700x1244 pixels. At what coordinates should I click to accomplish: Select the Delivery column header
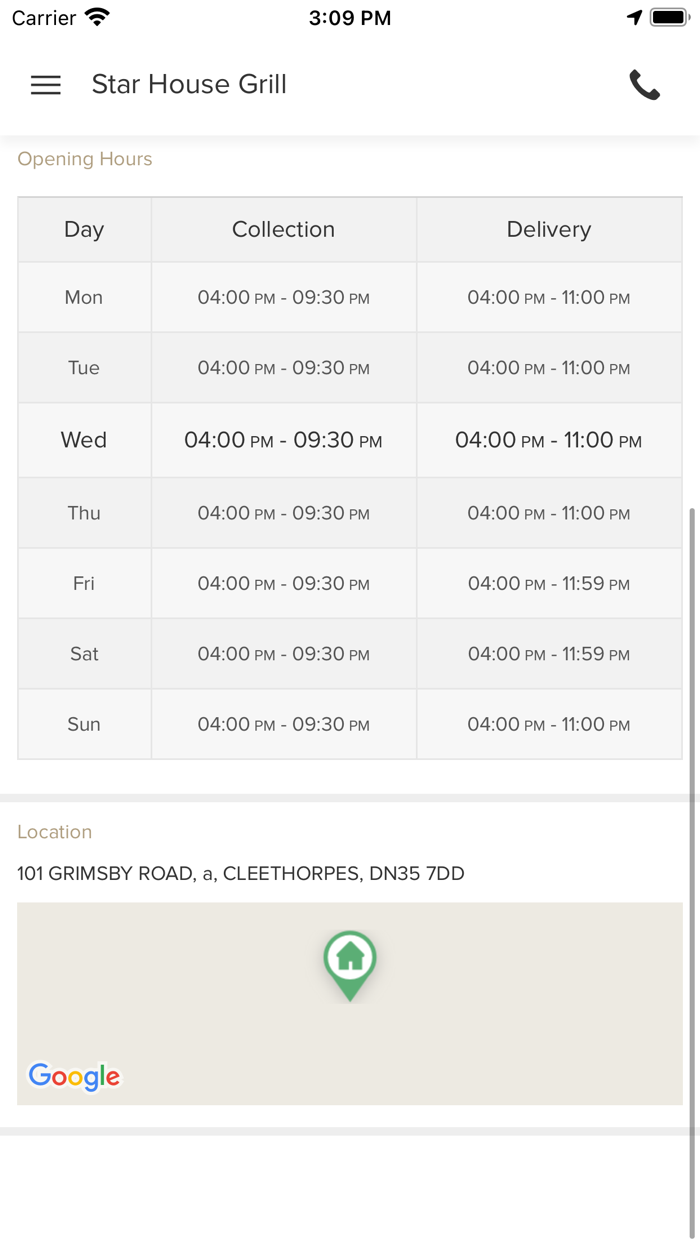click(549, 229)
